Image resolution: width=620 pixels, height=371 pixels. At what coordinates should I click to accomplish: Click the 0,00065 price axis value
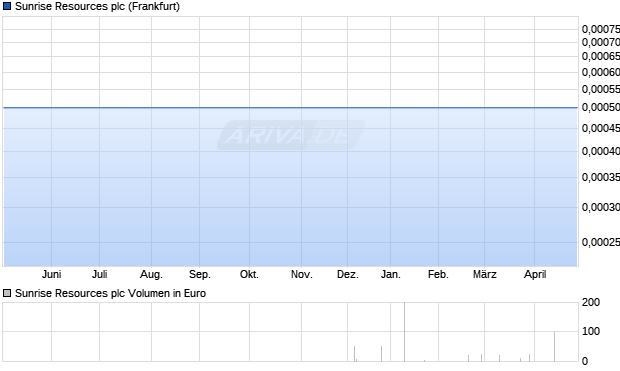[x=601, y=56]
